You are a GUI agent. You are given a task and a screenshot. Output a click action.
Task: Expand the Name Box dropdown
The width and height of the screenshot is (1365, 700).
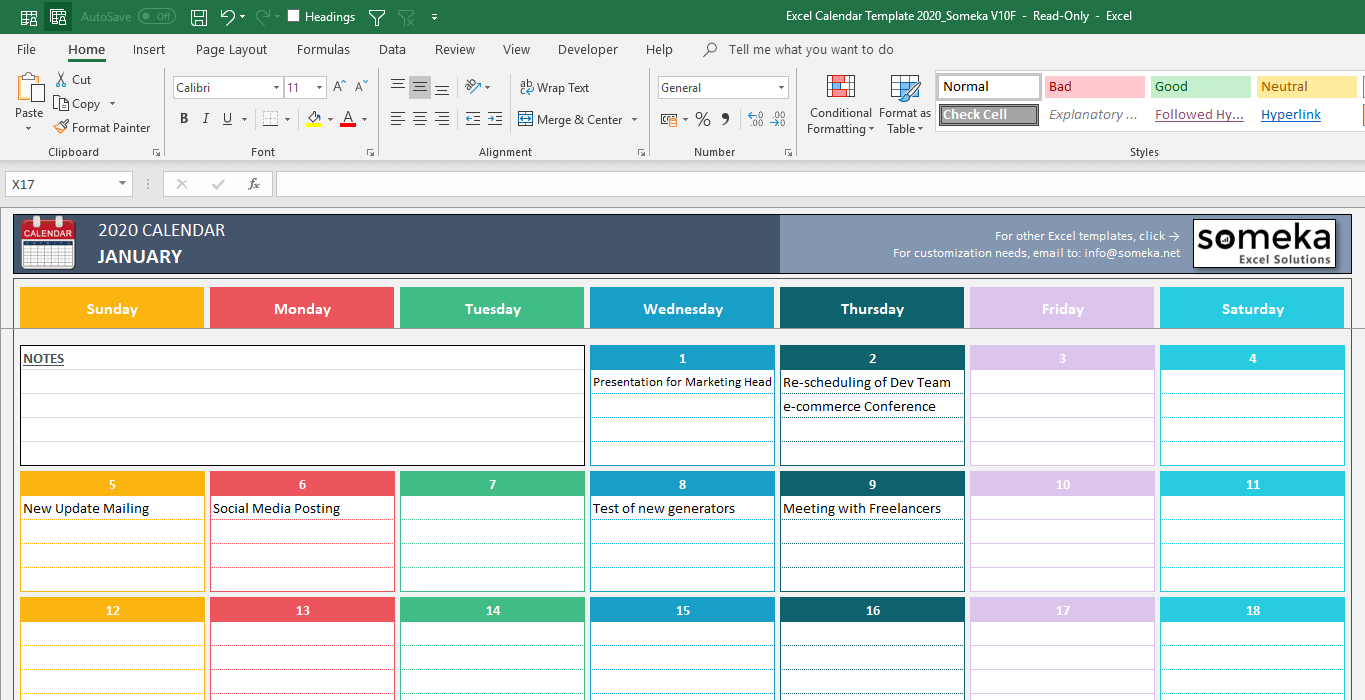point(123,184)
